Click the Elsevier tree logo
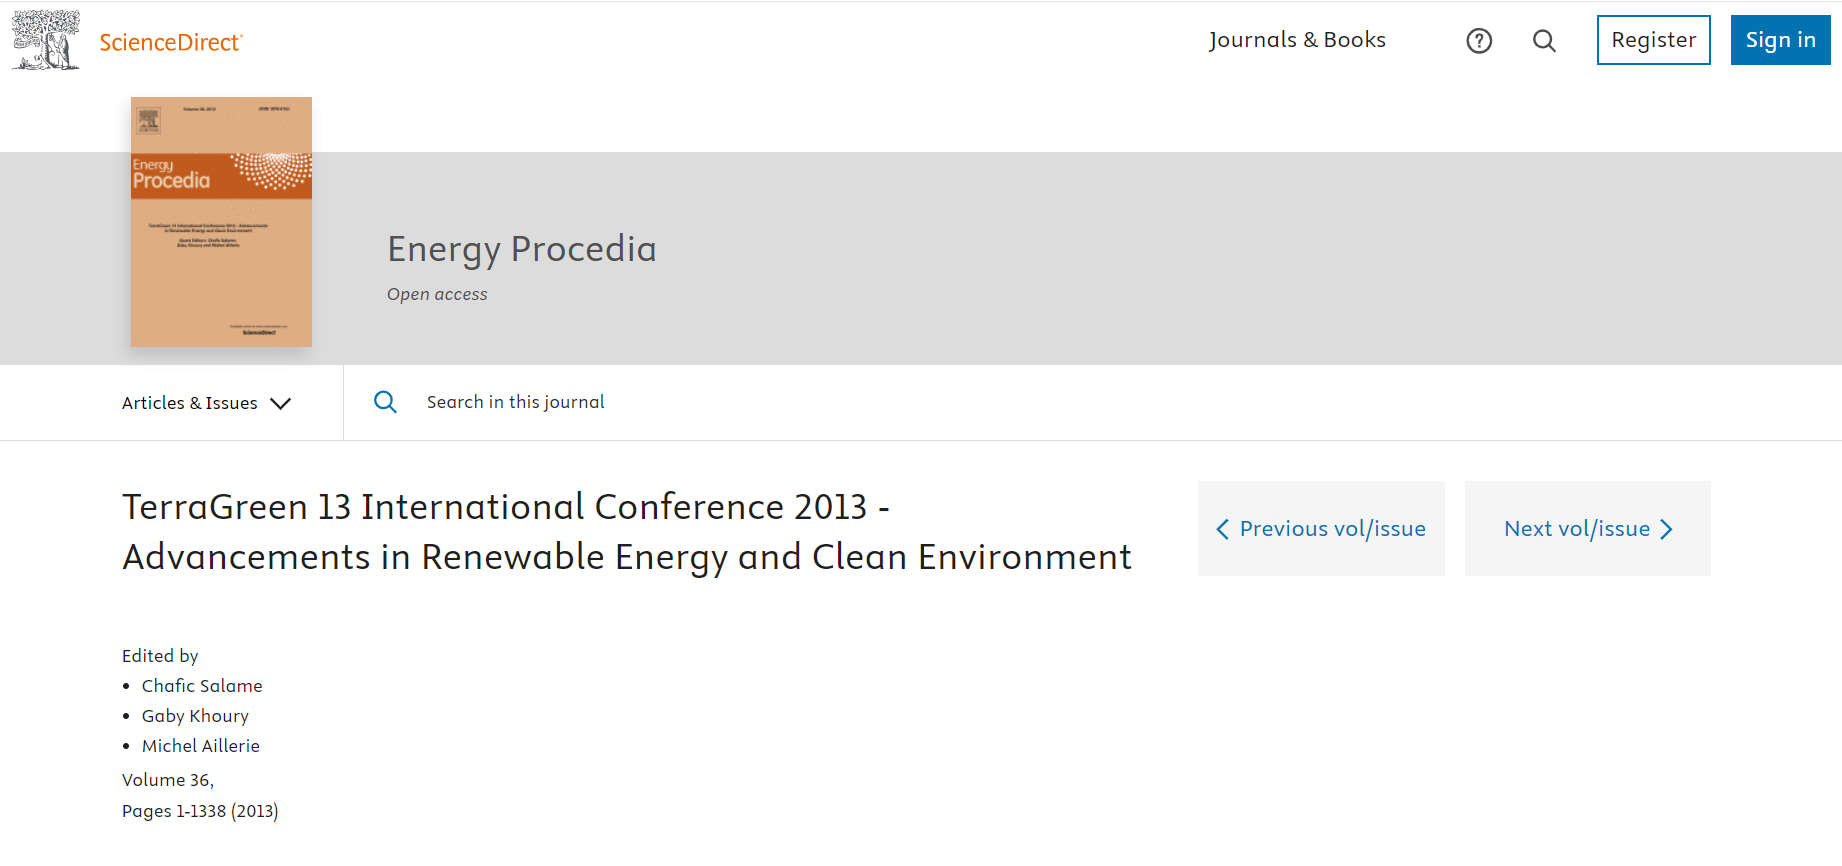Viewport: 1842px width, 866px height. tap(46, 40)
